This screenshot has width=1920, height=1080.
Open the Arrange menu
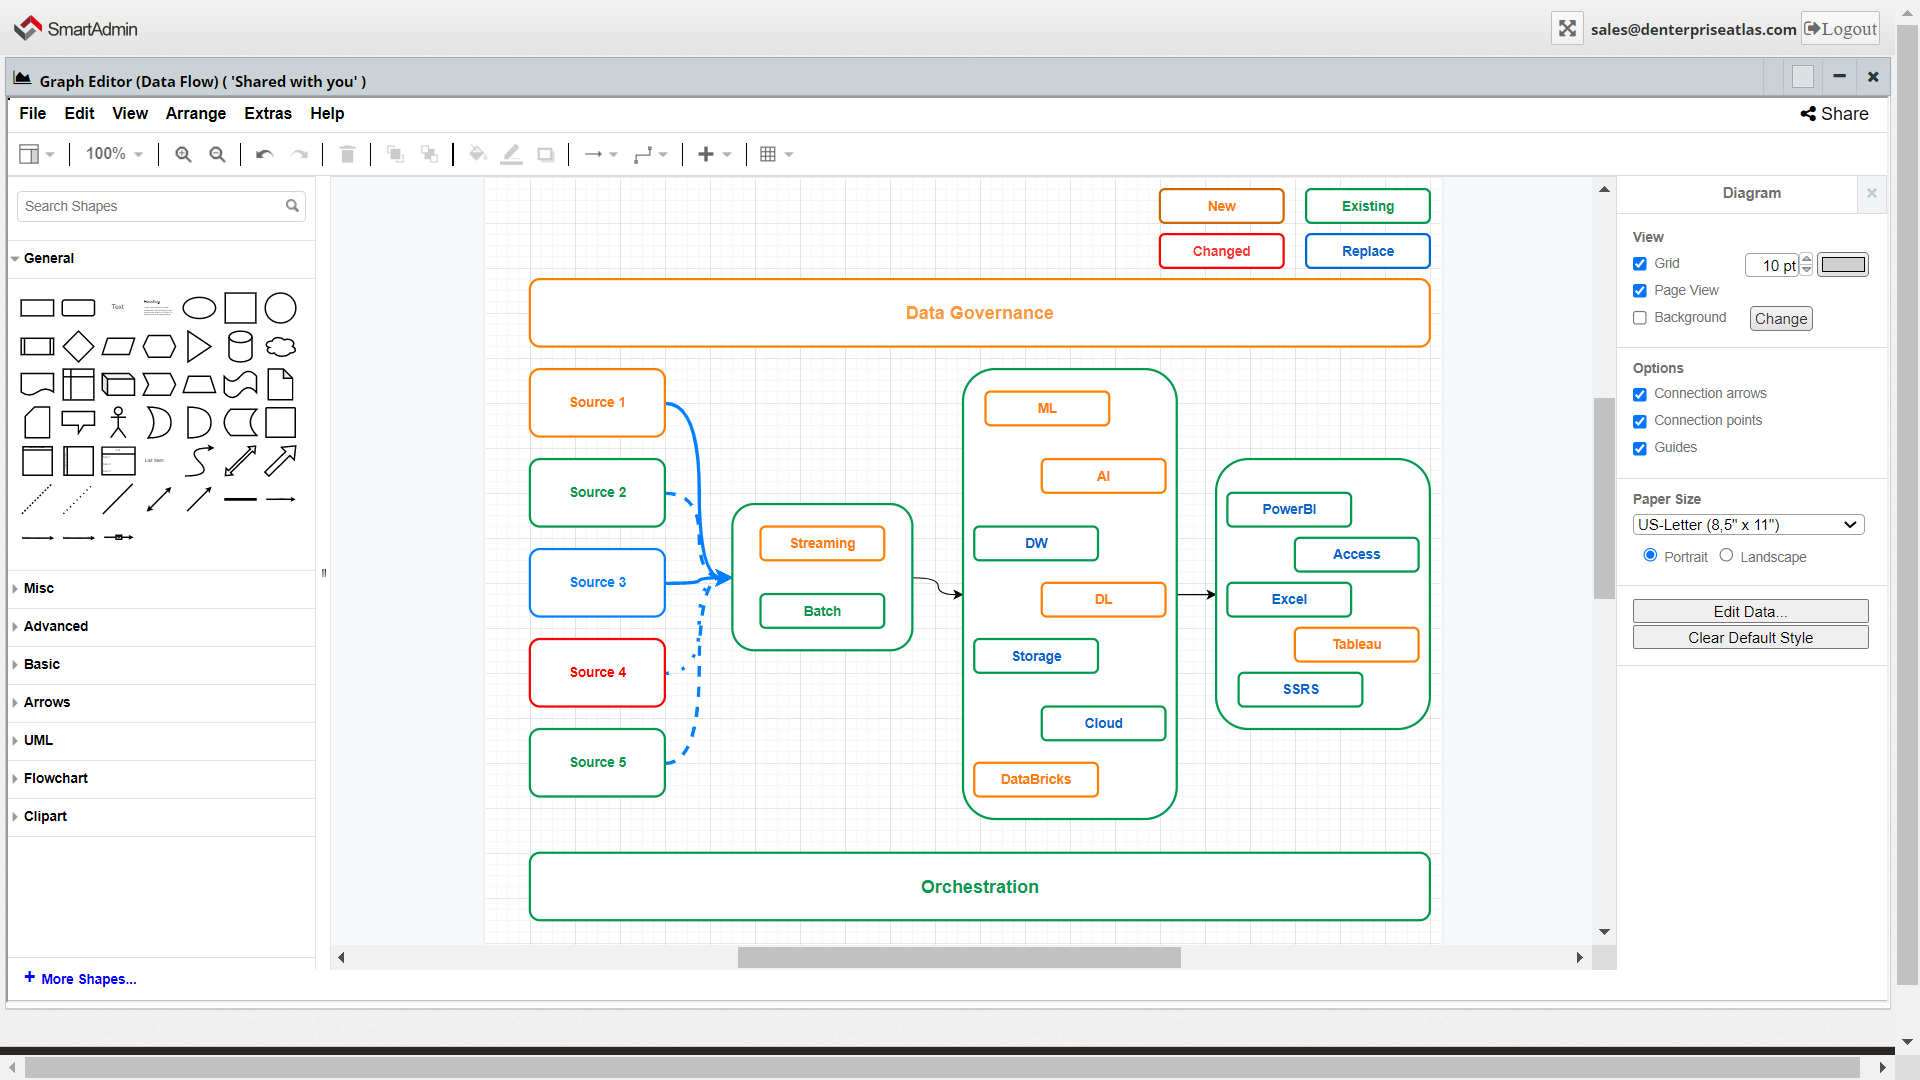click(195, 113)
